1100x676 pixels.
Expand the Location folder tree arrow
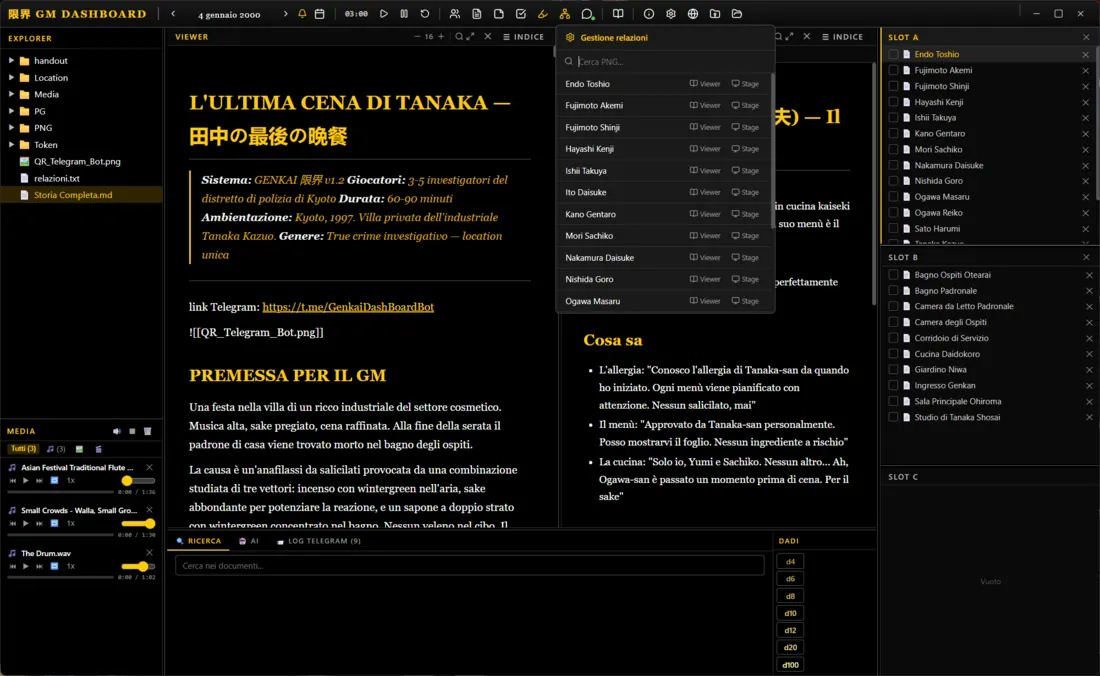pos(12,78)
